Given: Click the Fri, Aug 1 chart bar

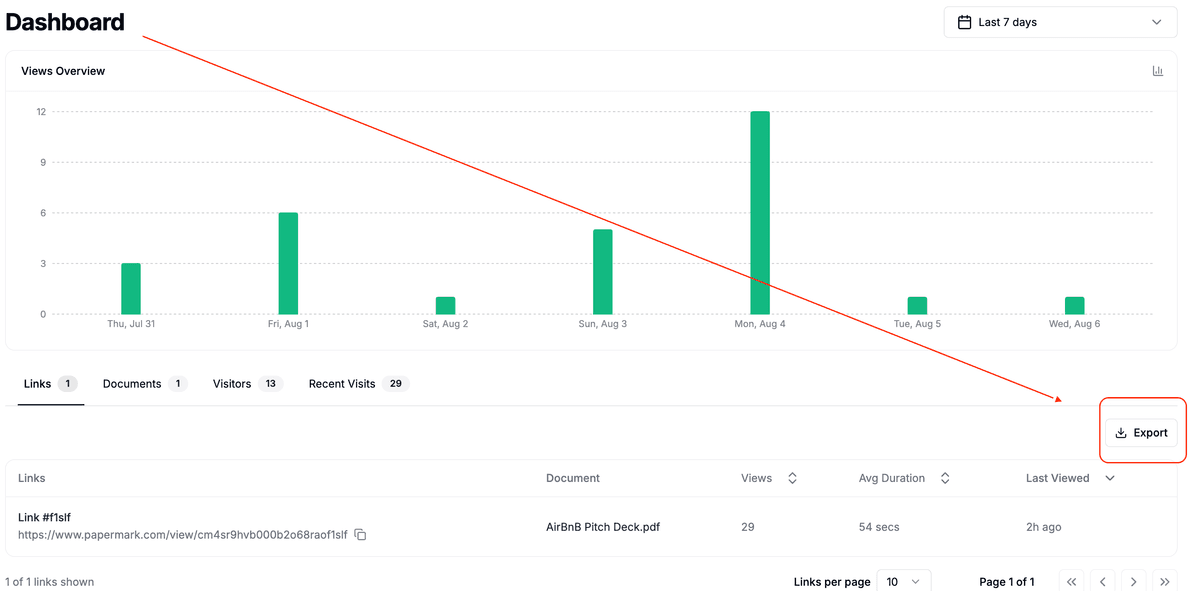Looking at the screenshot, I should (288, 263).
